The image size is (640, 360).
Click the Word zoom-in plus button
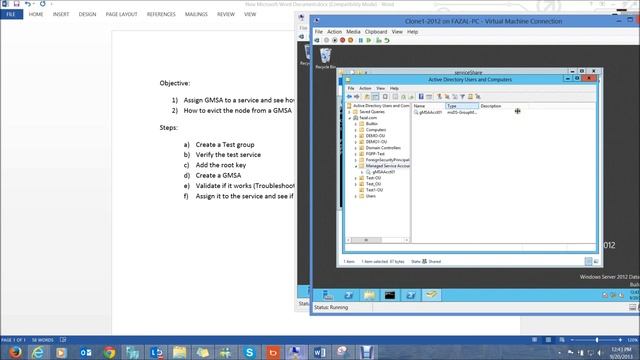[x=620, y=340]
